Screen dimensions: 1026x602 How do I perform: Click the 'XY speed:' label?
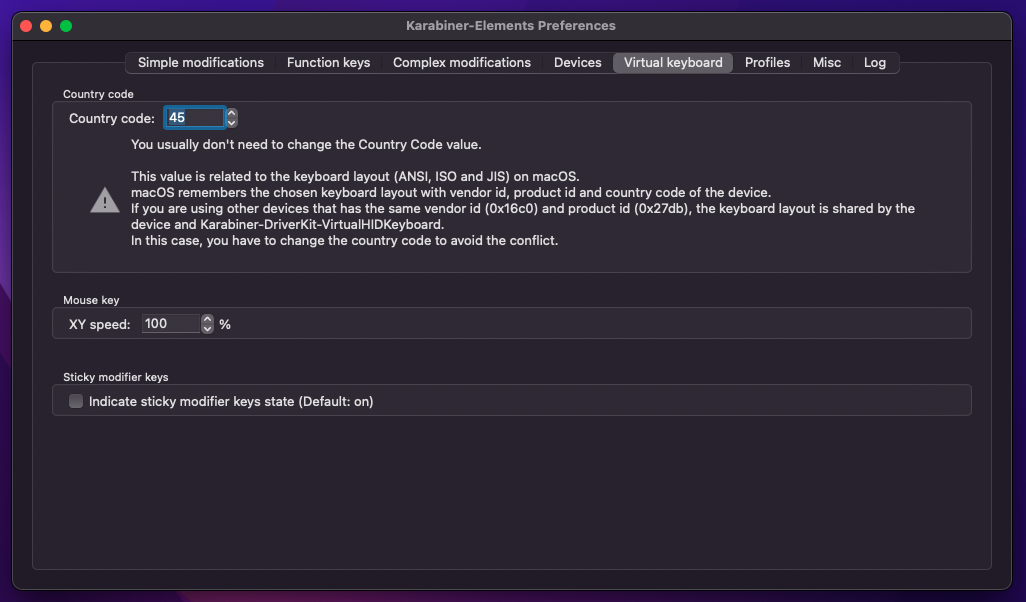pyautogui.click(x=99, y=325)
